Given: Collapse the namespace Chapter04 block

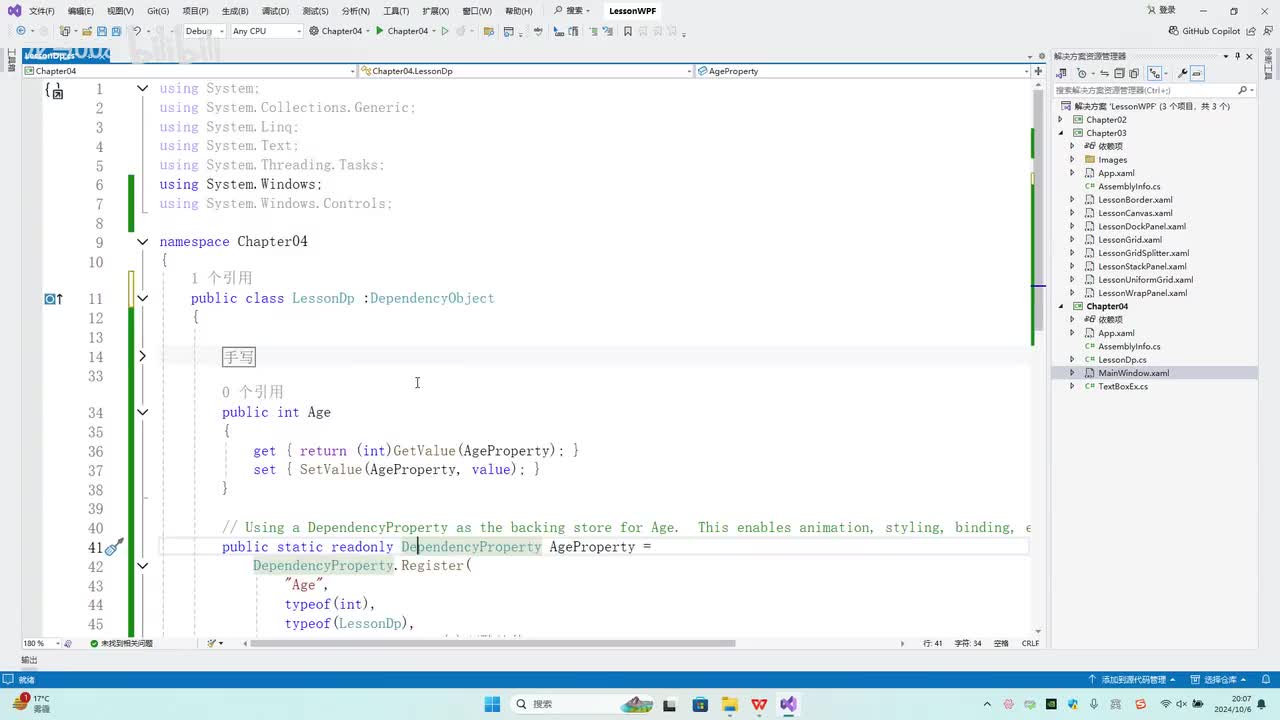Looking at the screenshot, I should pos(142,241).
